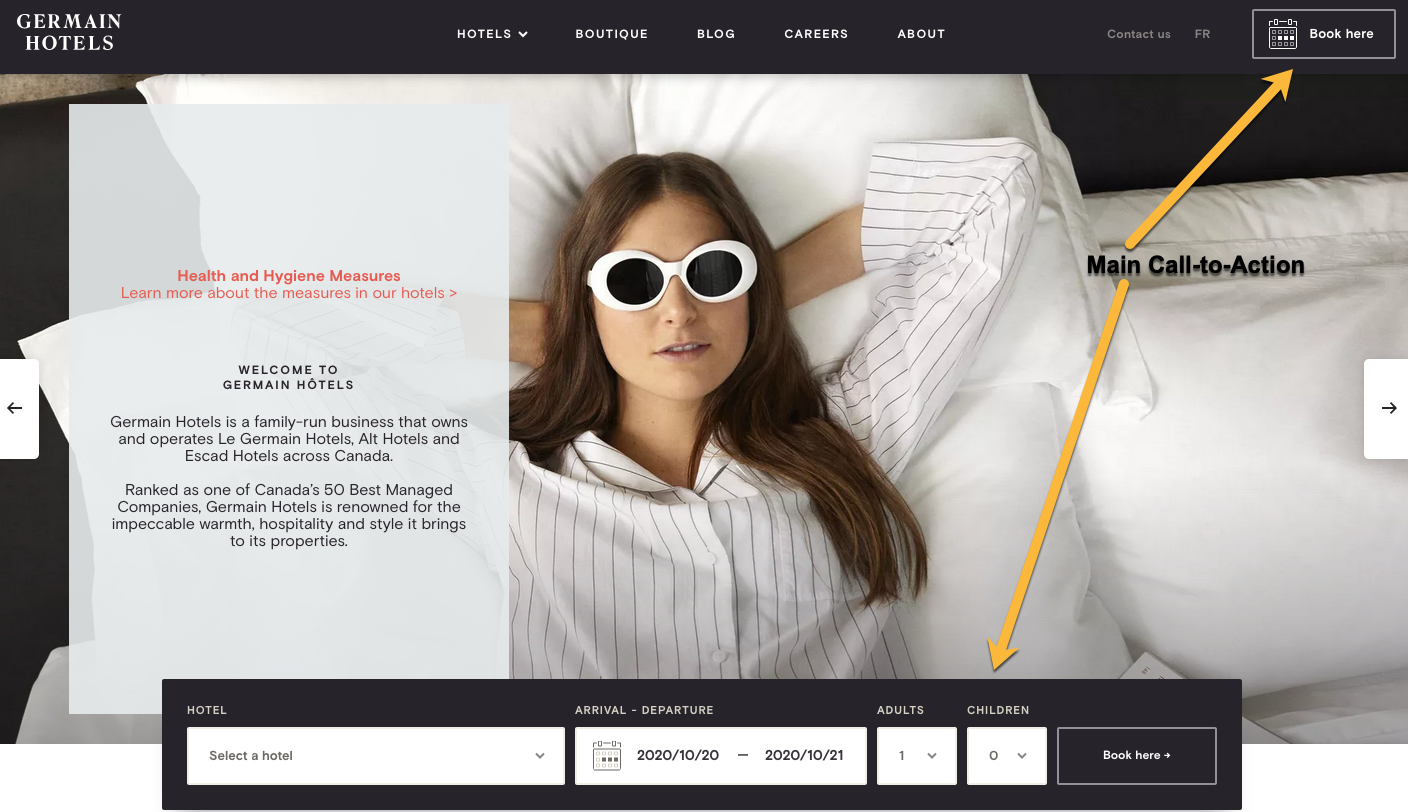Click the Germain Hotels logo

[69, 32]
